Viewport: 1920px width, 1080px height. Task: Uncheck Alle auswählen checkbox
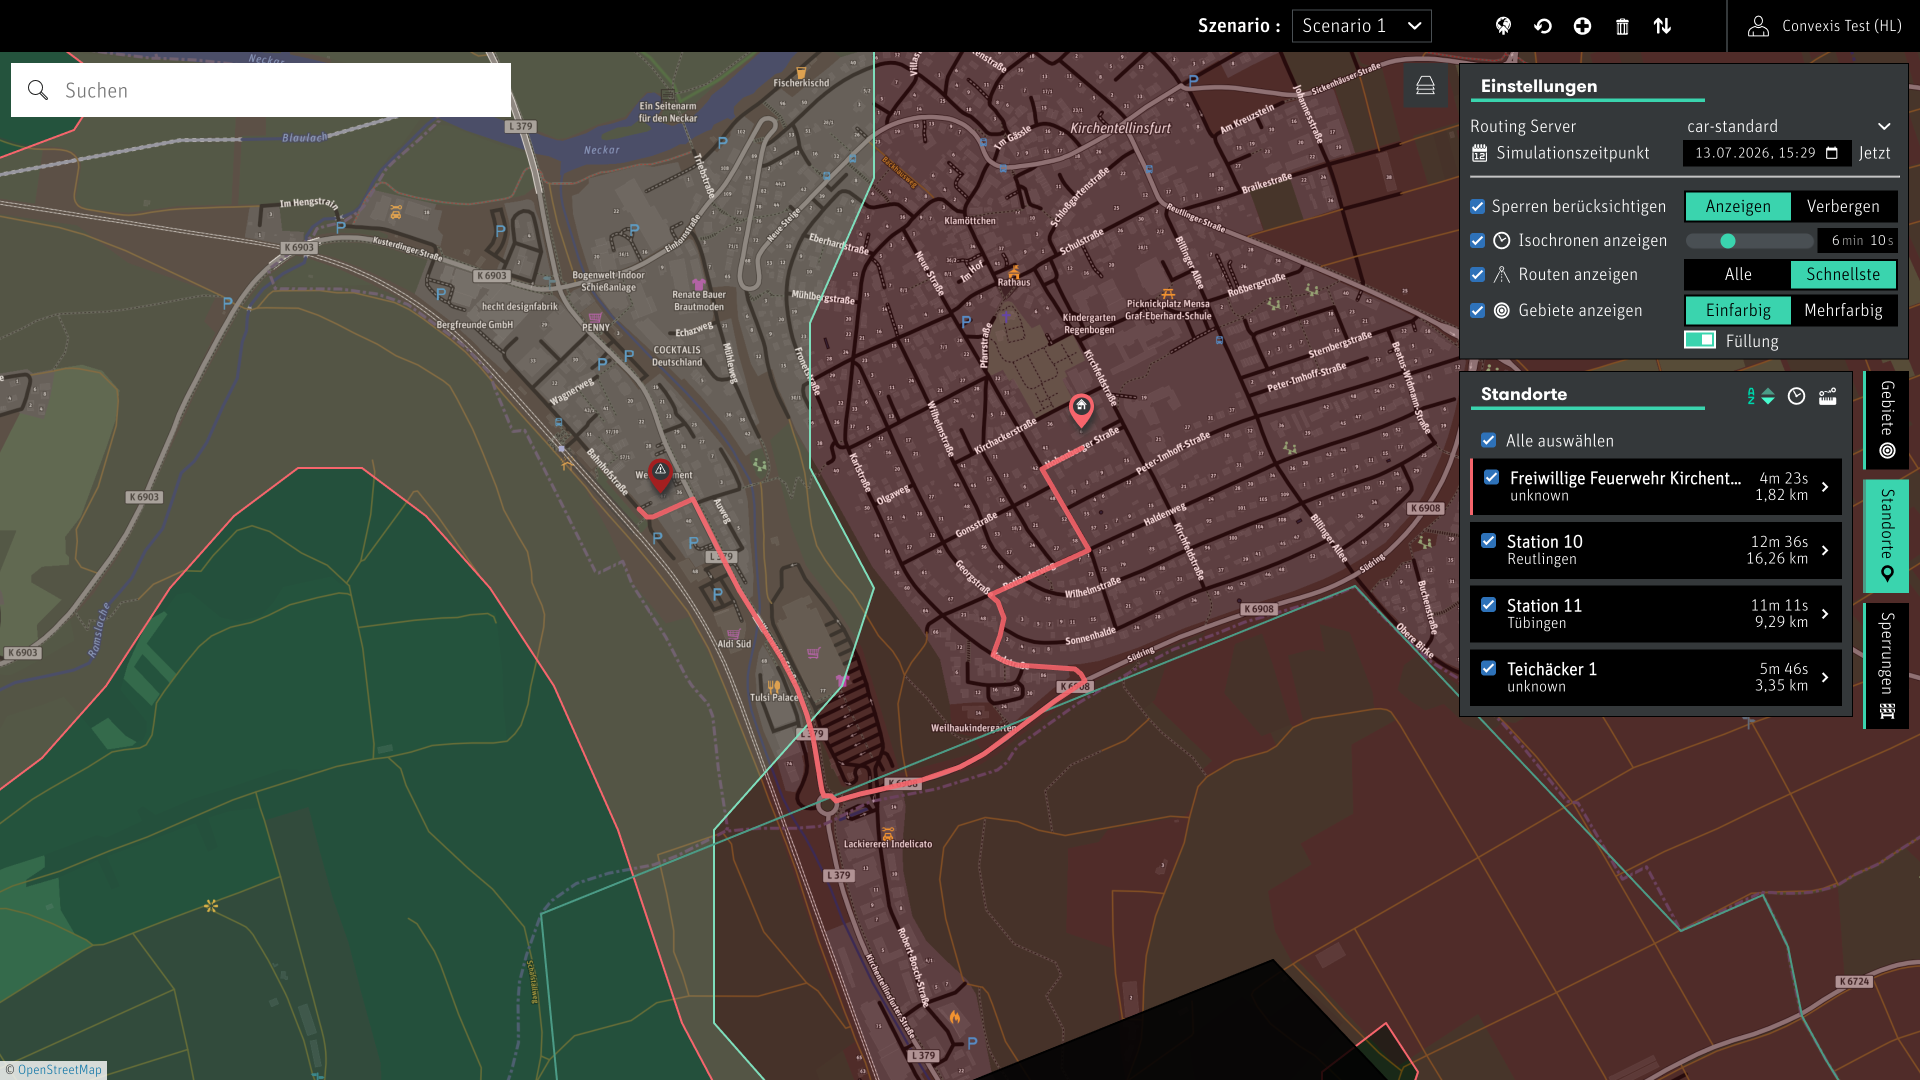1489,440
